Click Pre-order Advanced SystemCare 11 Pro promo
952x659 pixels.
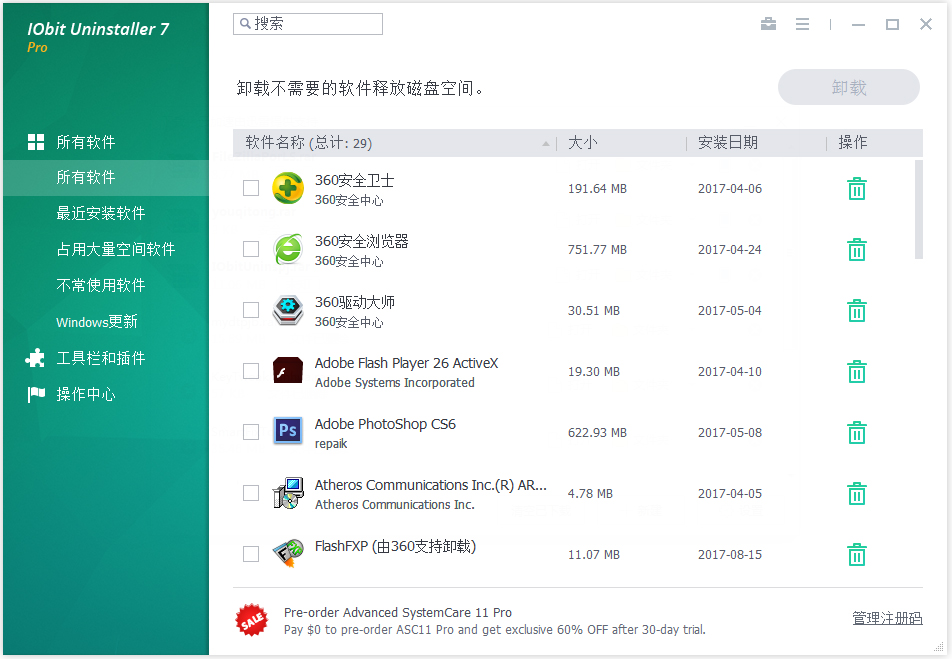coord(398,612)
